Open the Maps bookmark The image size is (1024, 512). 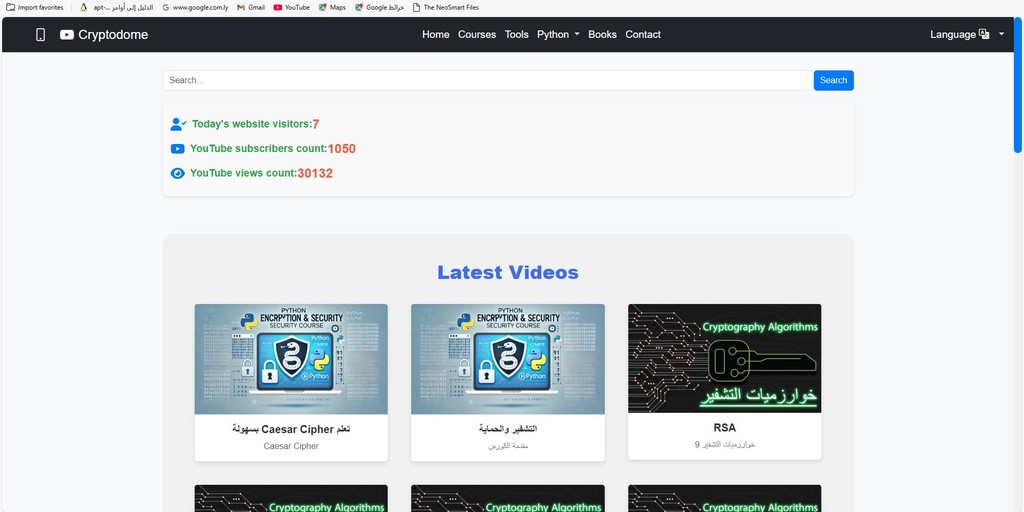[332, 8]
